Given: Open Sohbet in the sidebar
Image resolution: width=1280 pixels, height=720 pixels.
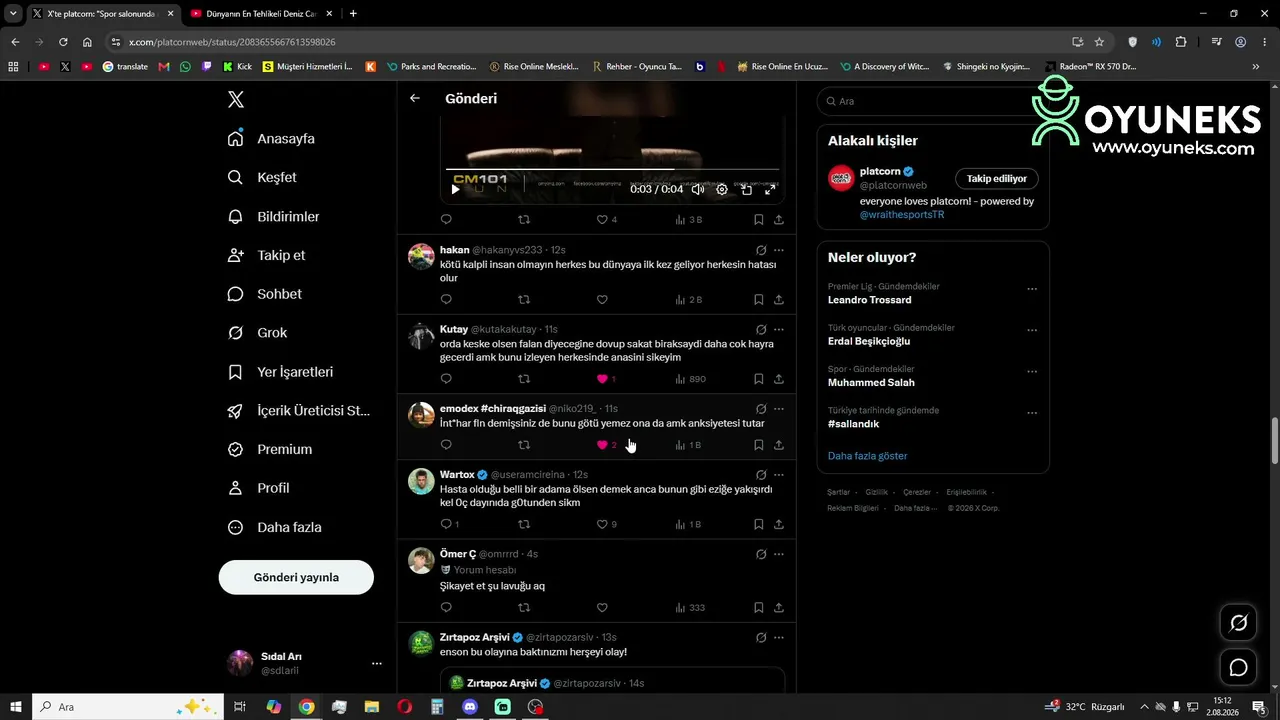Looking at the screenshot, I should click(265, 294).
